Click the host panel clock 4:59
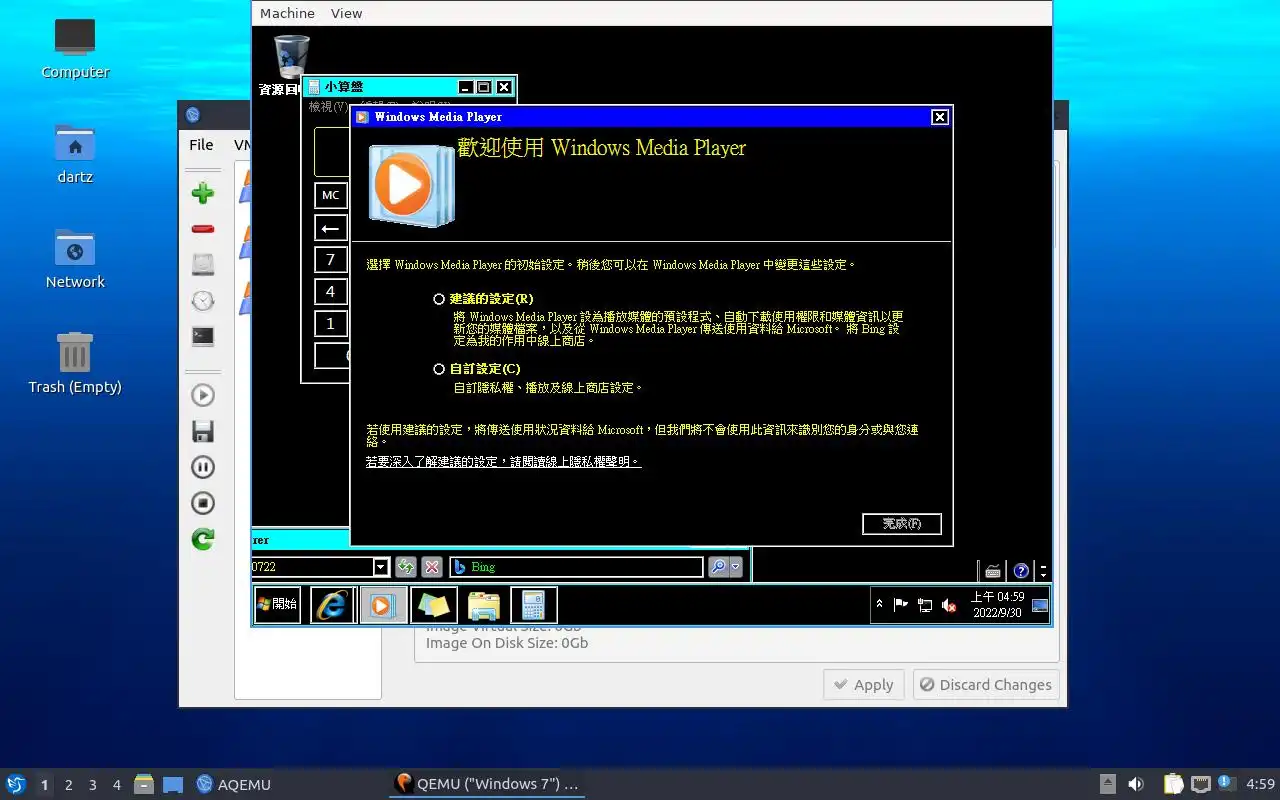 pos(1260,785)
